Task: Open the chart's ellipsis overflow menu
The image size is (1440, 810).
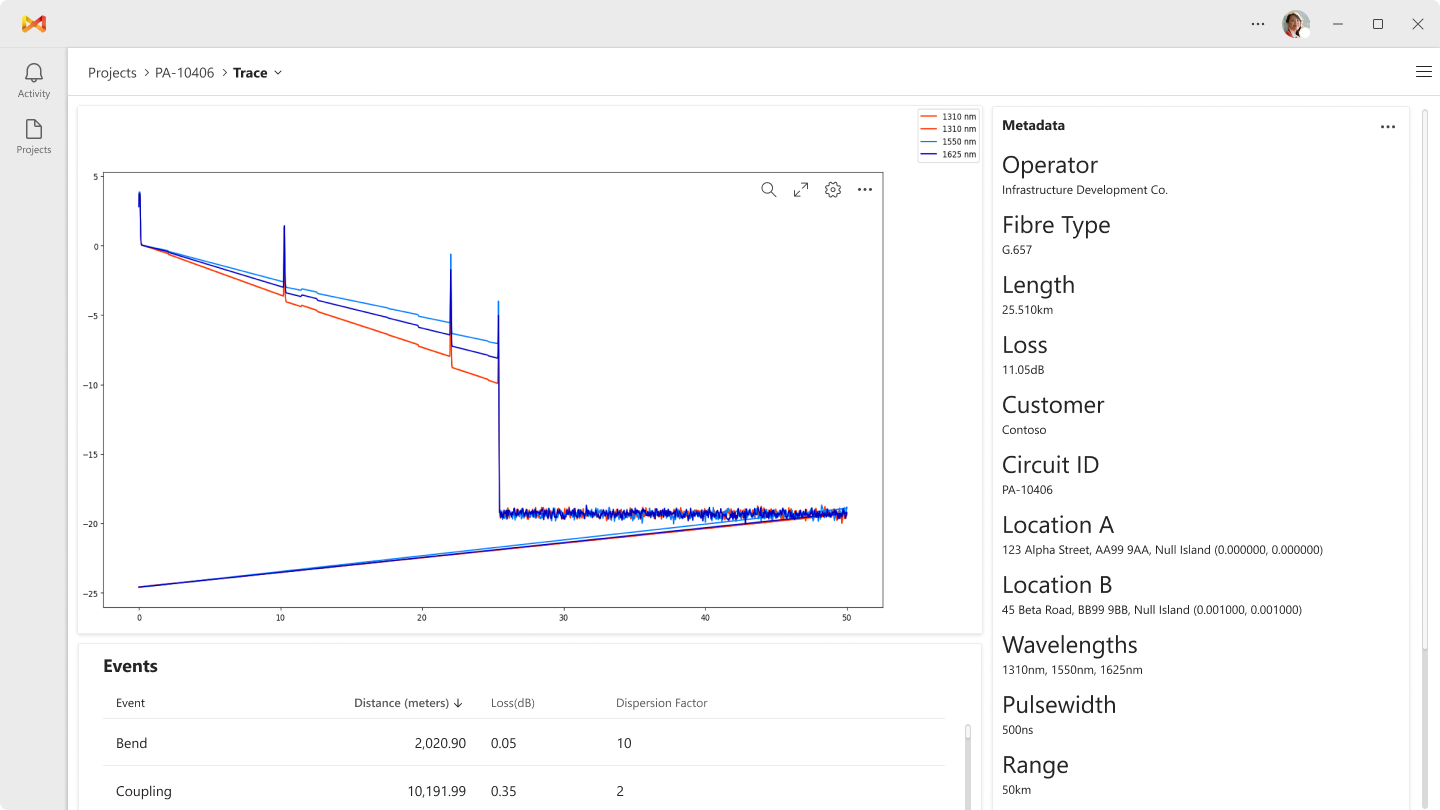Action: point(864,189)
